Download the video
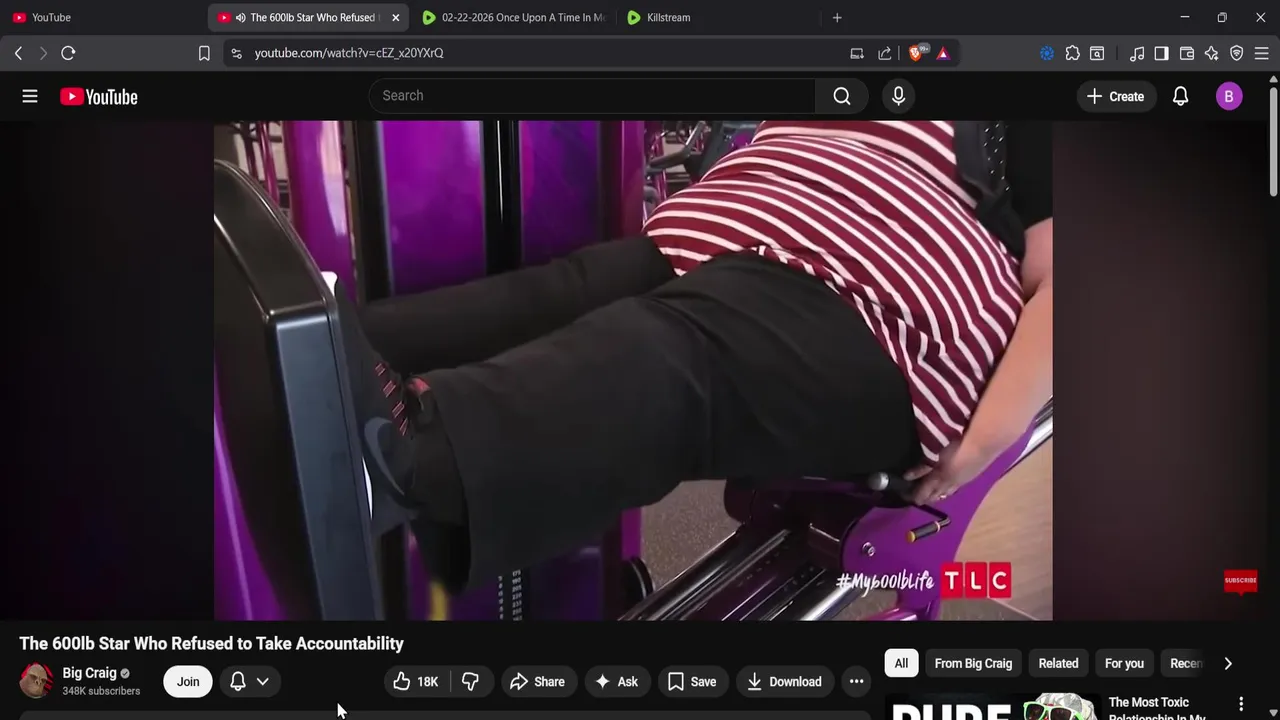 tap(785, 681)
